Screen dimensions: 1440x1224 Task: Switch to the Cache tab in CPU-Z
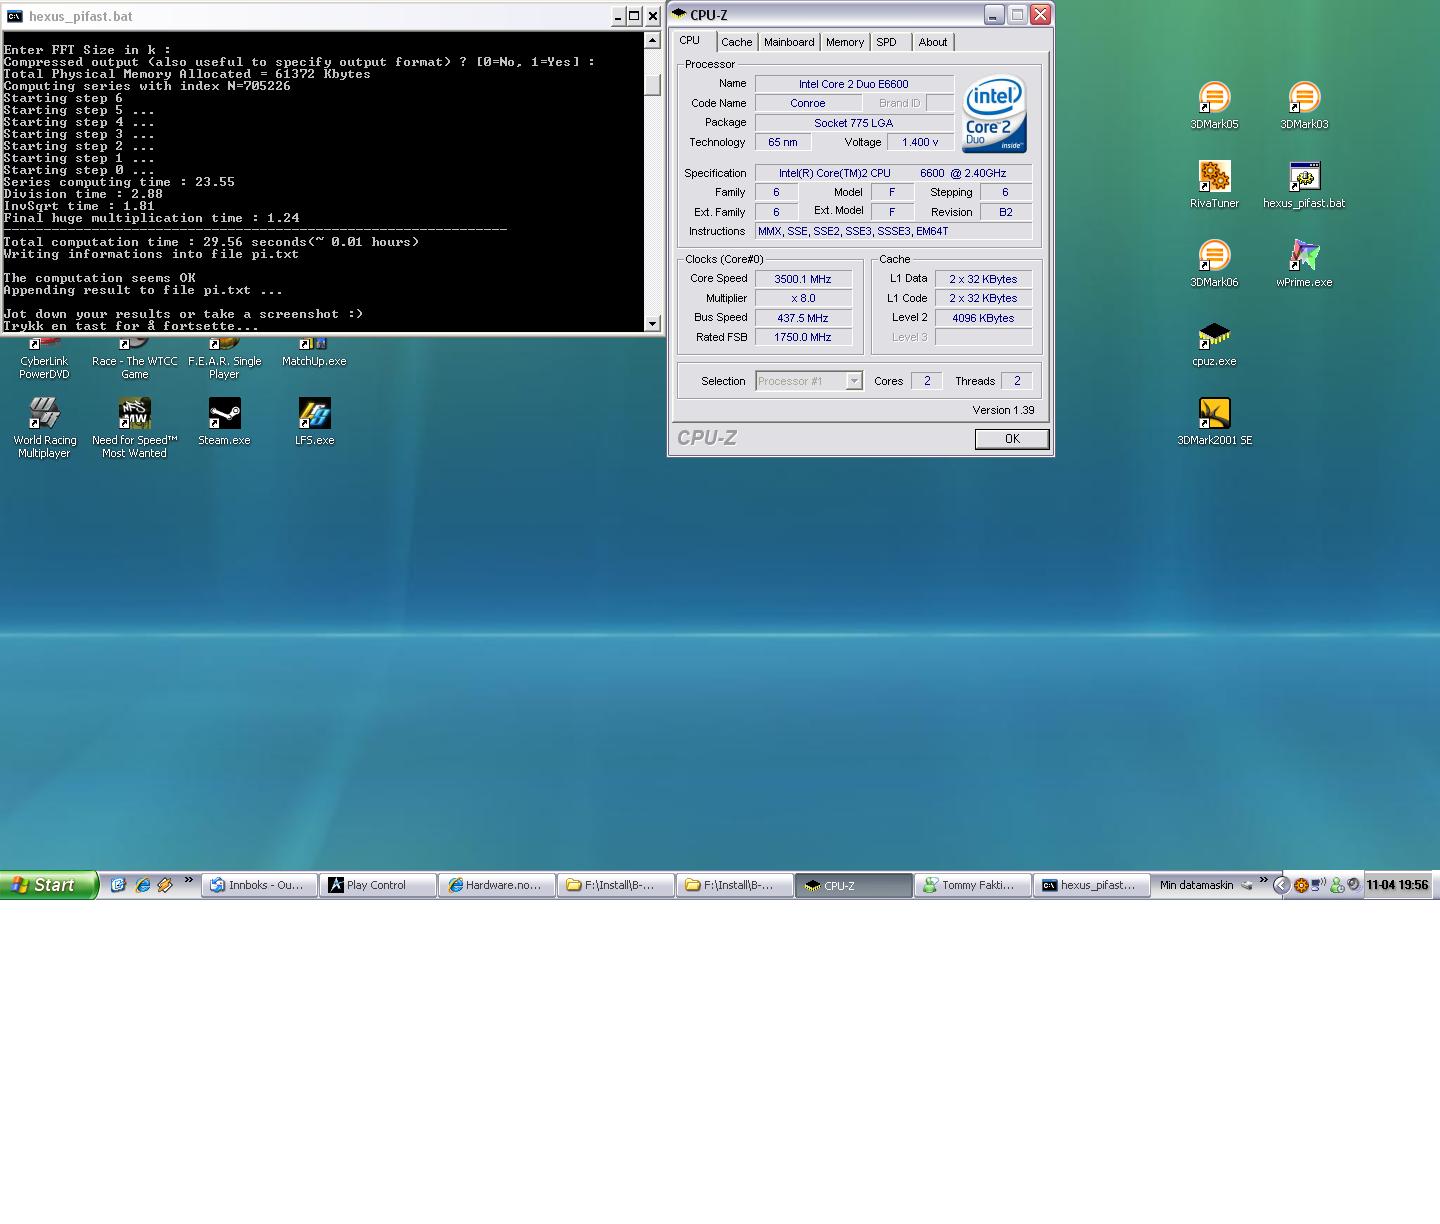(737, 42)
